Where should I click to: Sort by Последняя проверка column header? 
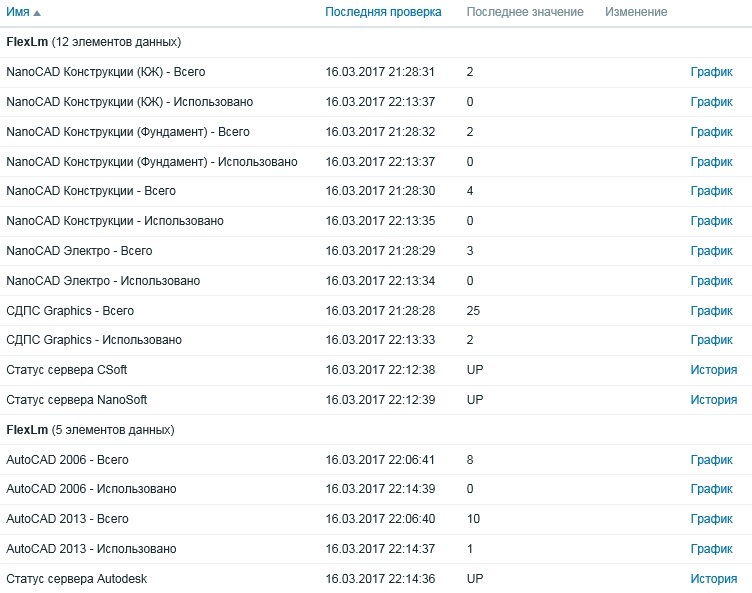point(383,12)
